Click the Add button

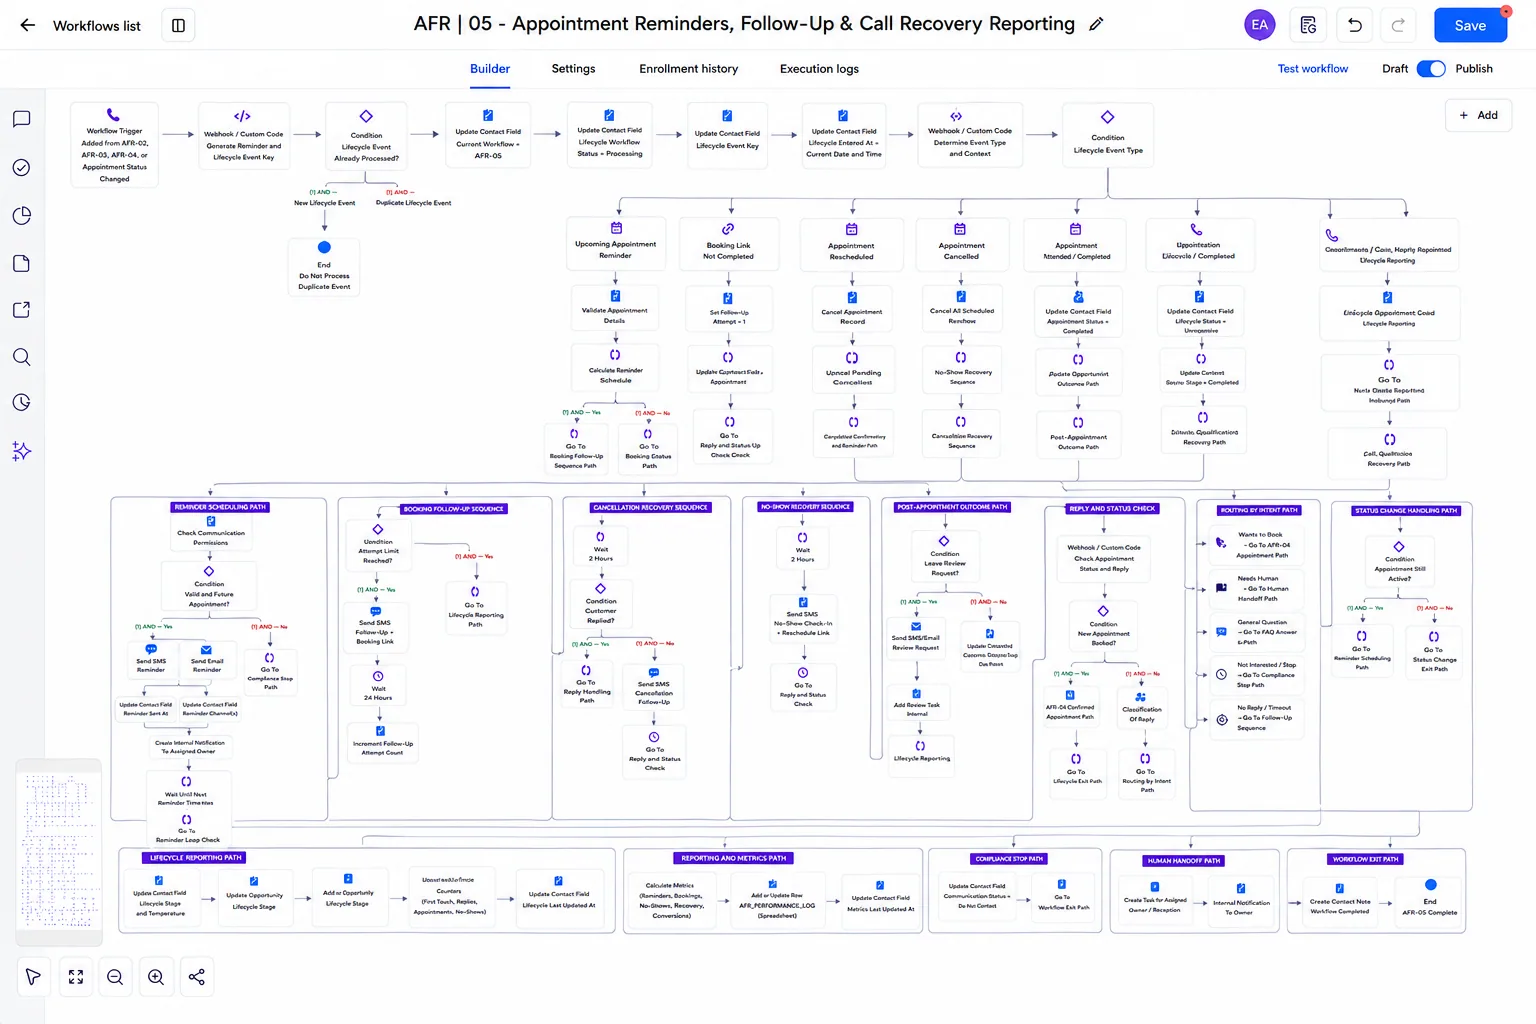point(1478,115)
